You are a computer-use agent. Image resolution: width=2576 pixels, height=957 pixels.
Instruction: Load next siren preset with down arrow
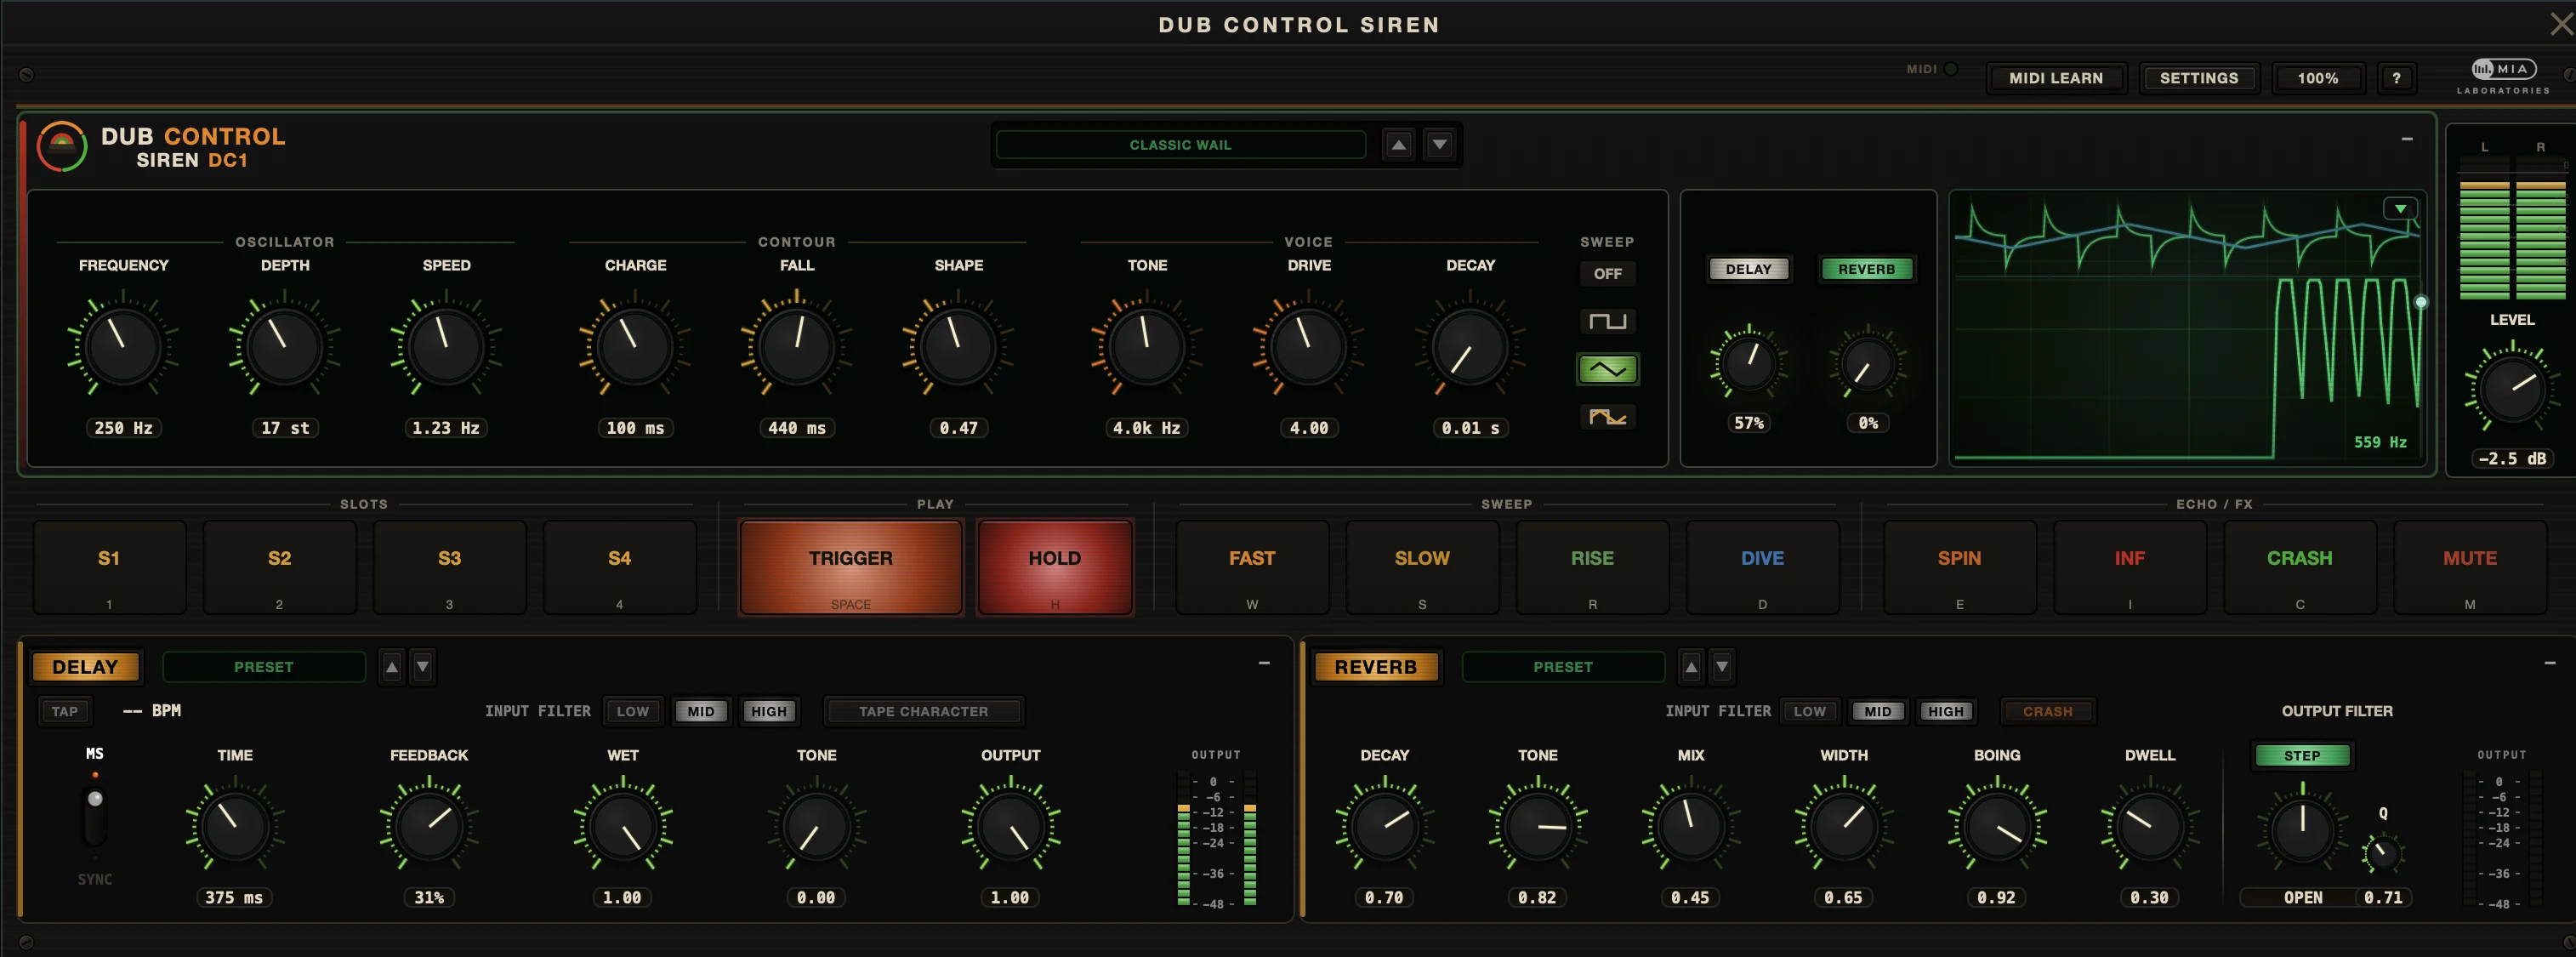point(1439,145)
